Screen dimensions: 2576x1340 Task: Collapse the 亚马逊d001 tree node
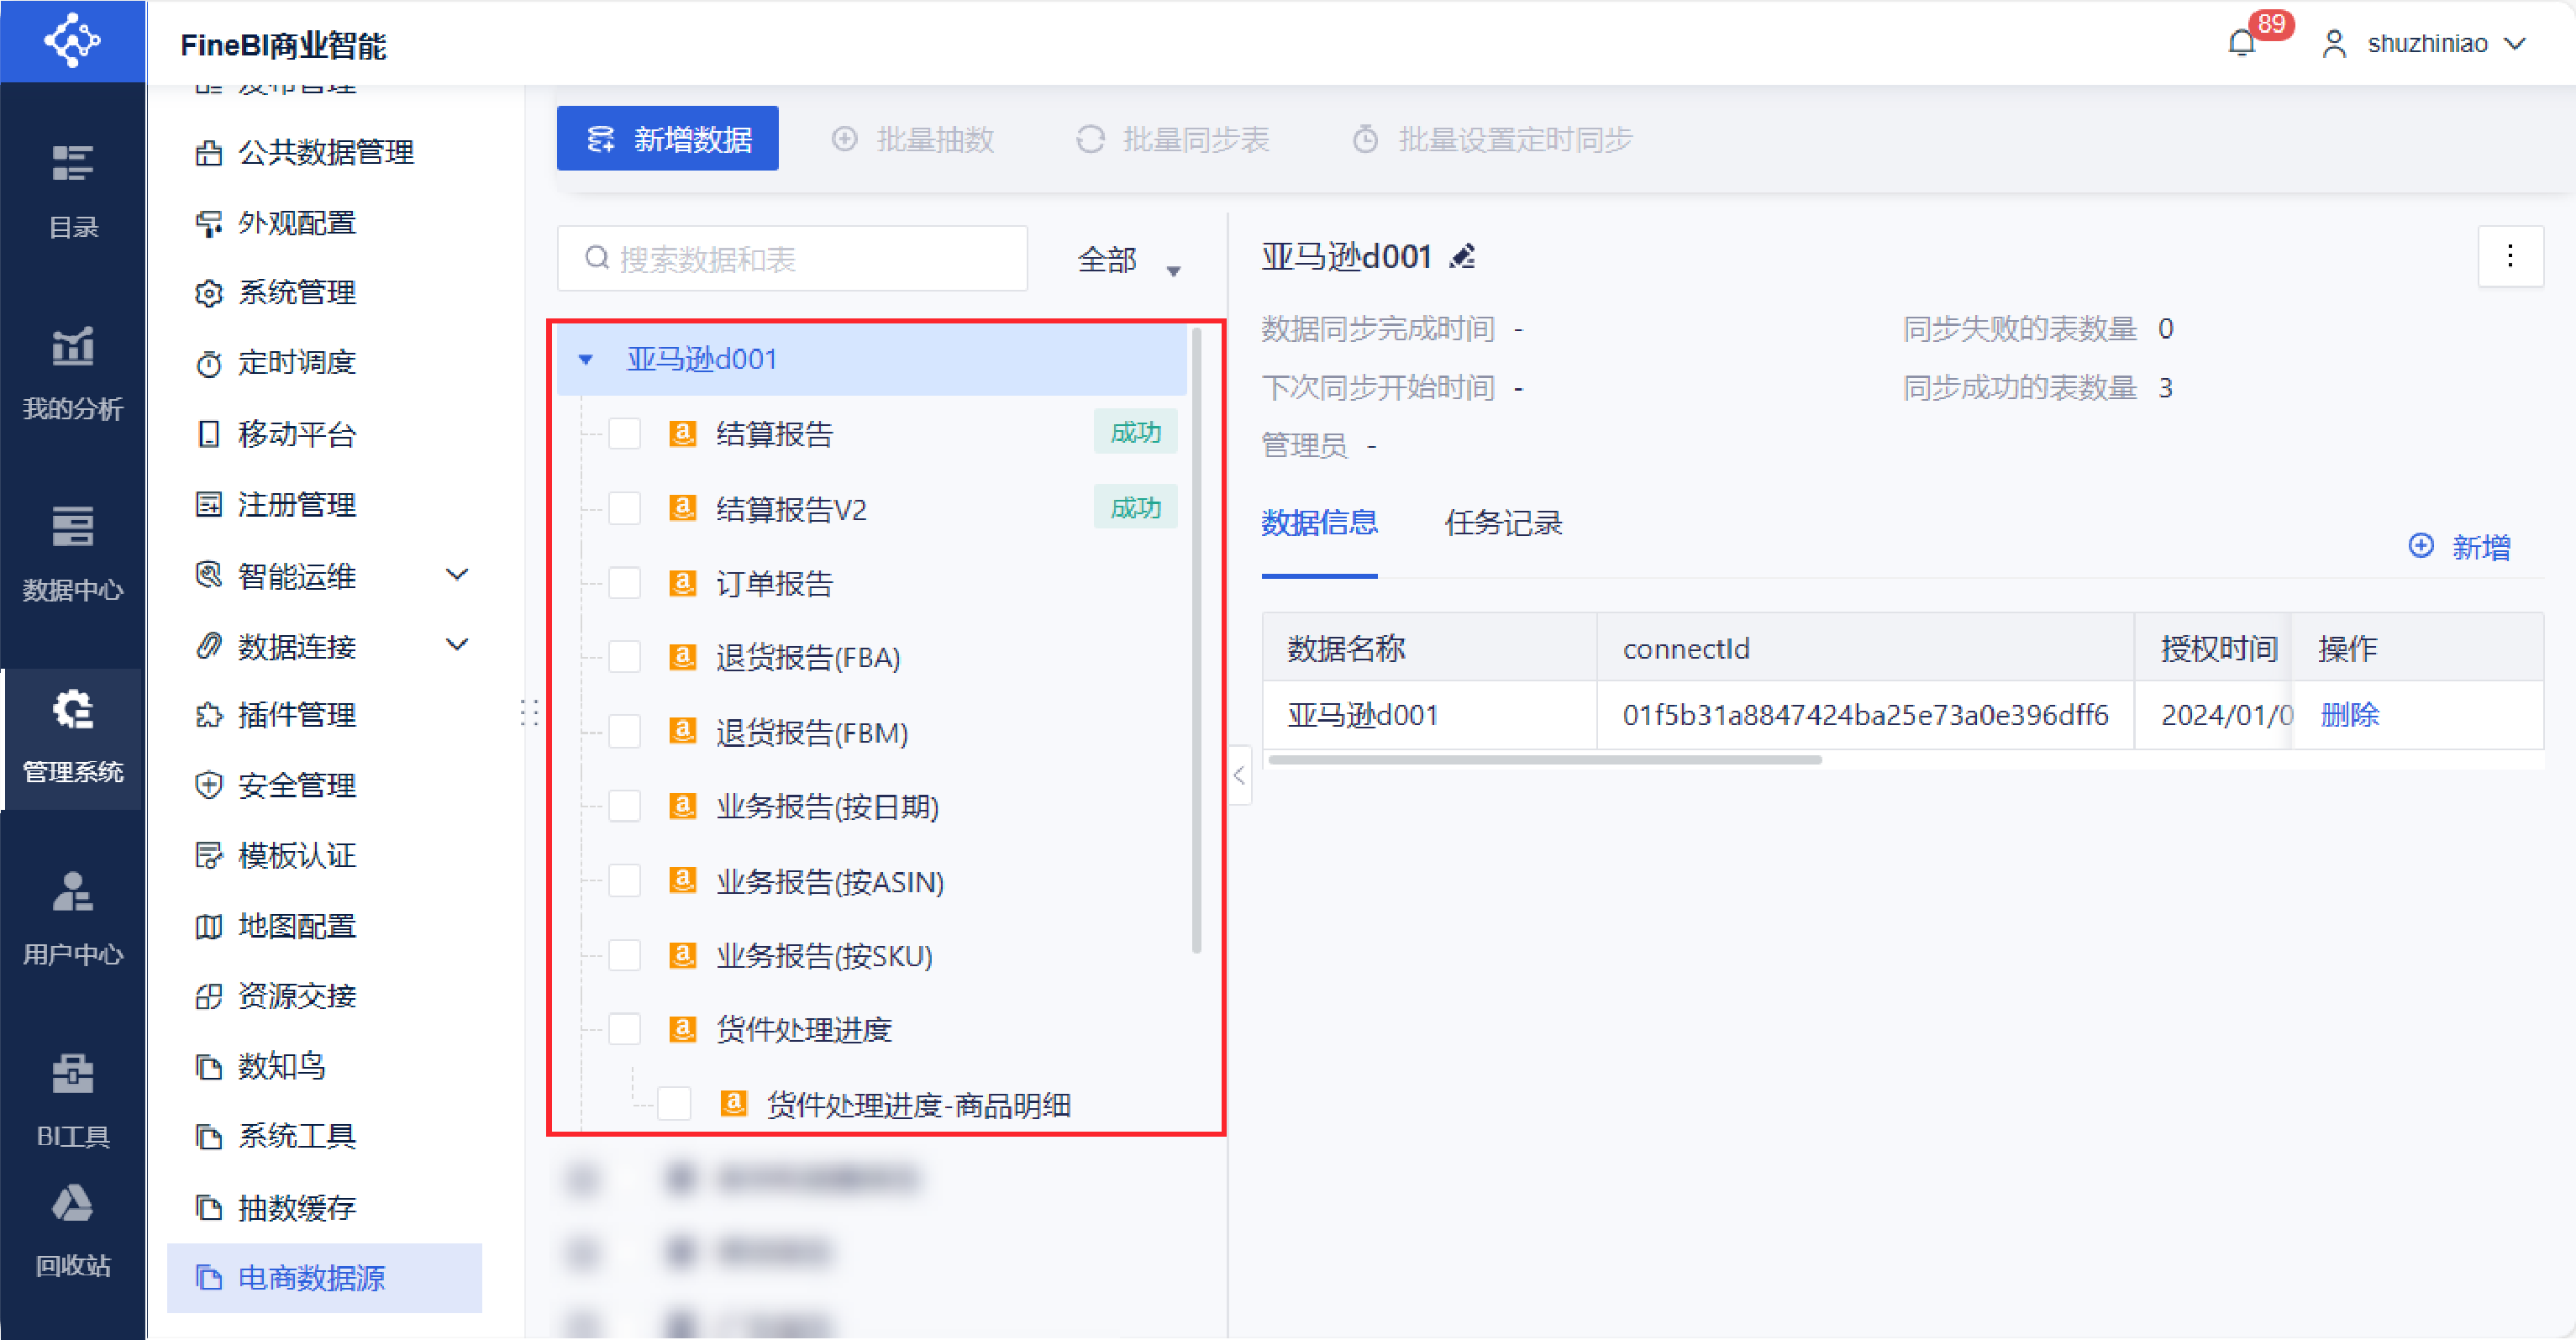point(586,359)
